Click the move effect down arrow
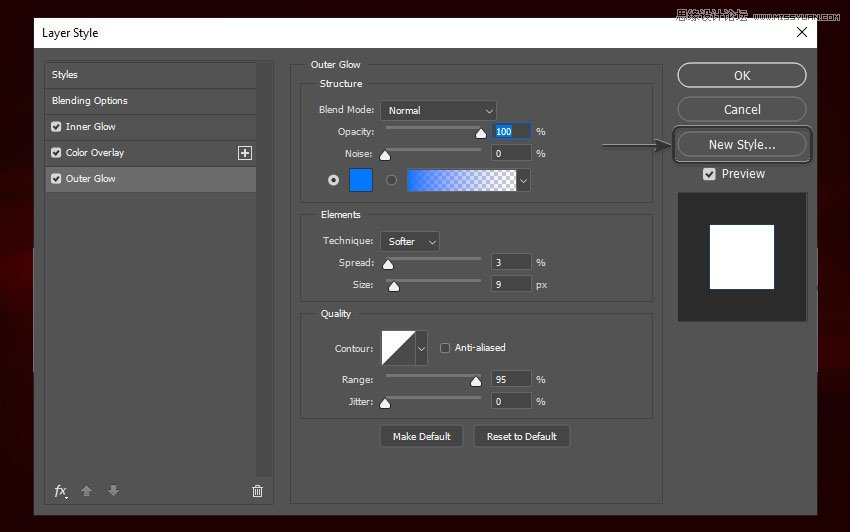Viewport: 850px width, 532px height. [113, 491]
